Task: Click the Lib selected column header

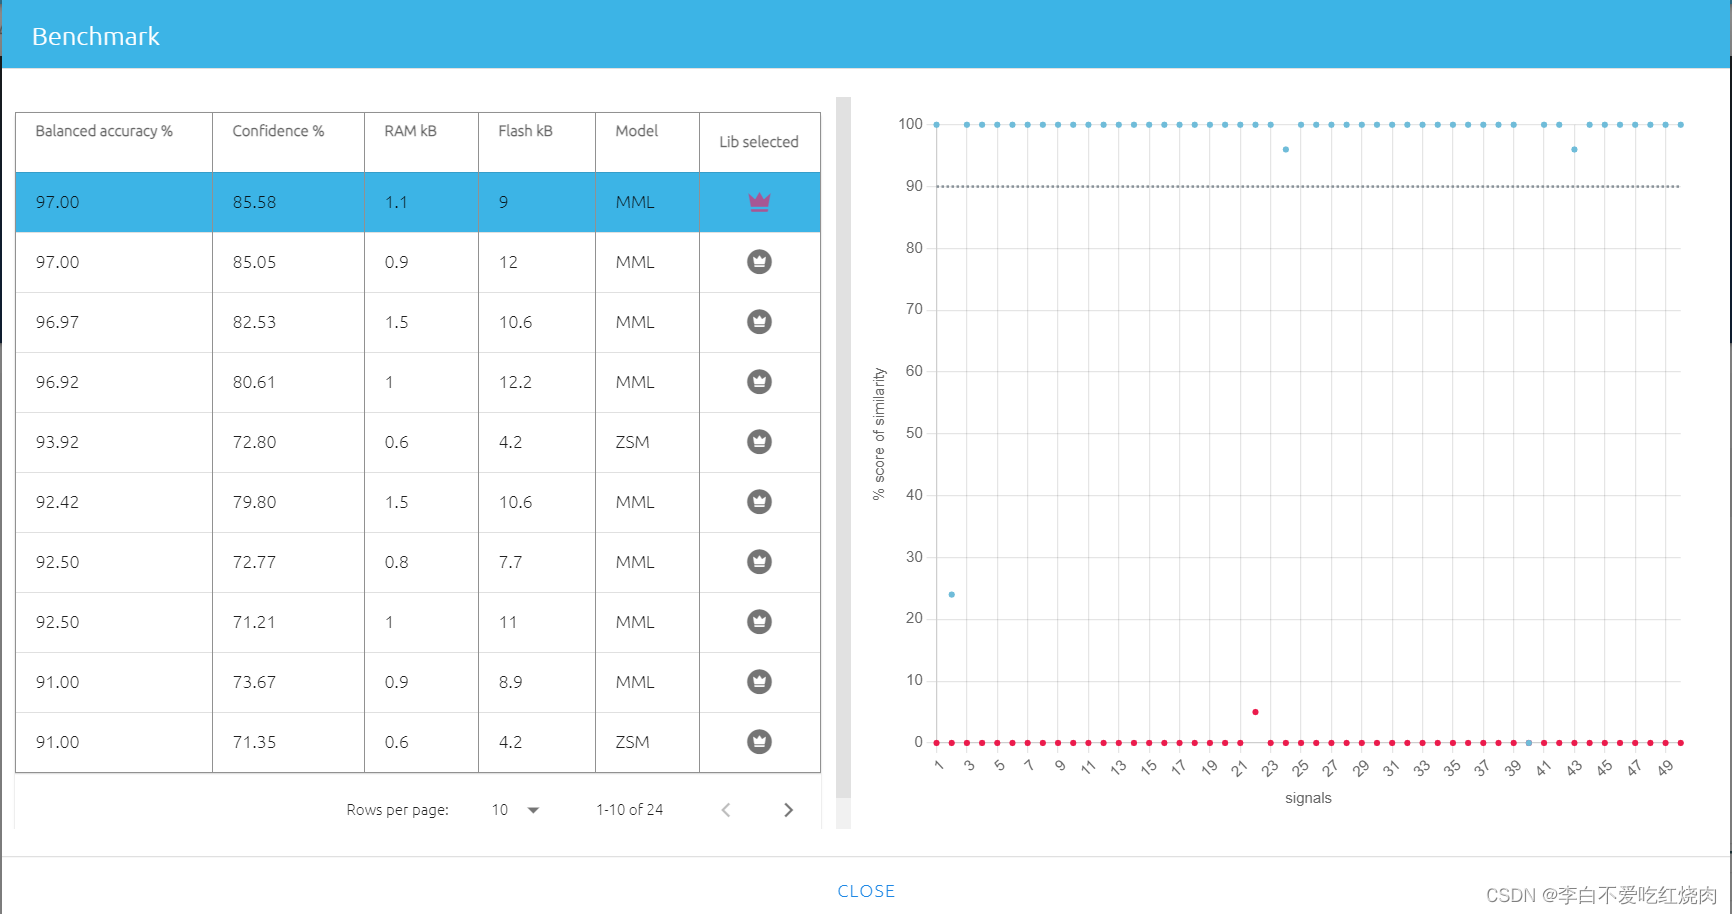Action: coord(759,142)
